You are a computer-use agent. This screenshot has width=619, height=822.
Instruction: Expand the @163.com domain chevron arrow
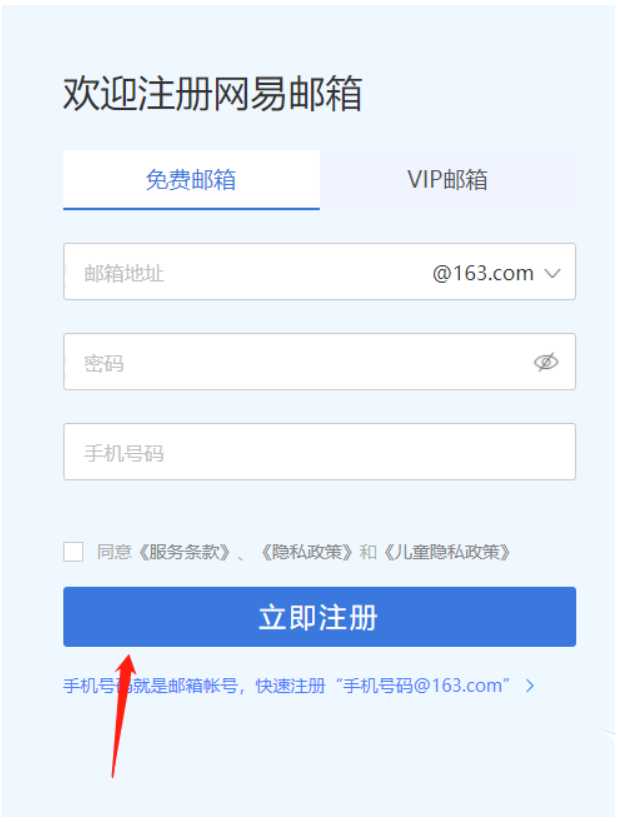pos(552,273)
